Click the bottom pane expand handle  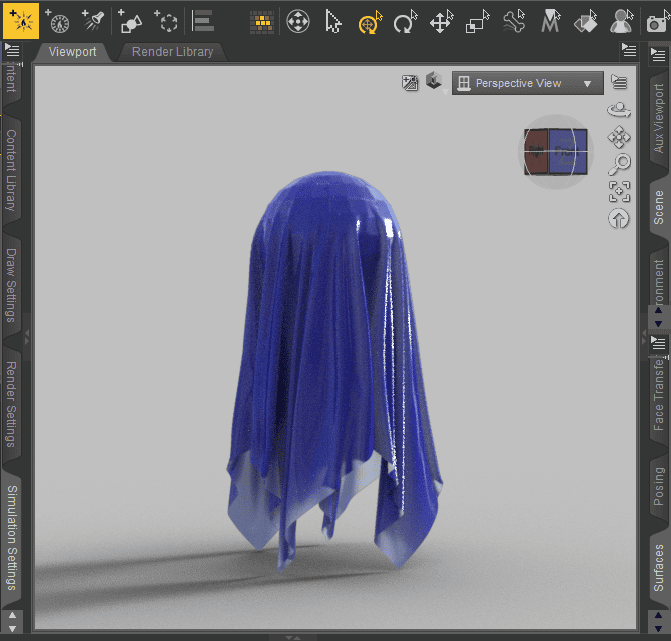(293, 638)
